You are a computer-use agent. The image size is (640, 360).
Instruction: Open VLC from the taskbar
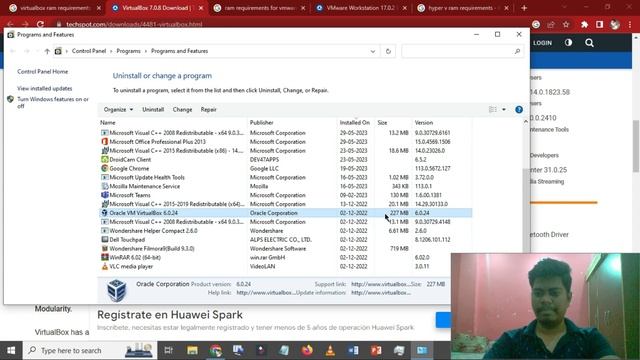coord(330,350)
